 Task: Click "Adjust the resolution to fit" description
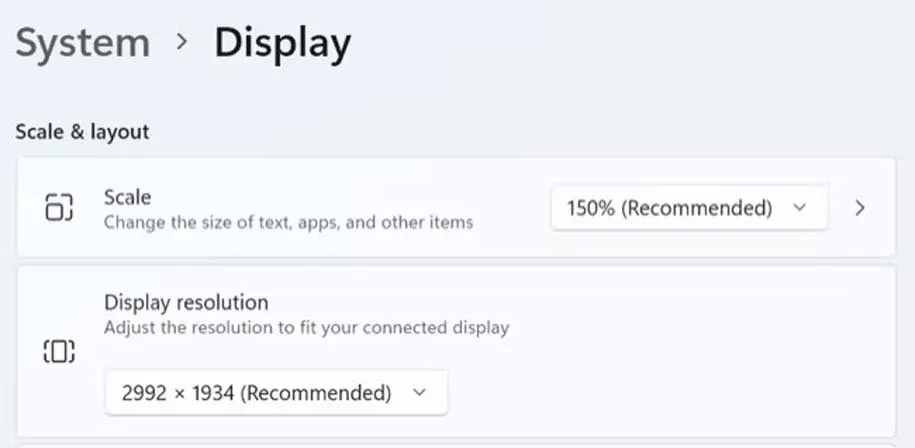306,327
